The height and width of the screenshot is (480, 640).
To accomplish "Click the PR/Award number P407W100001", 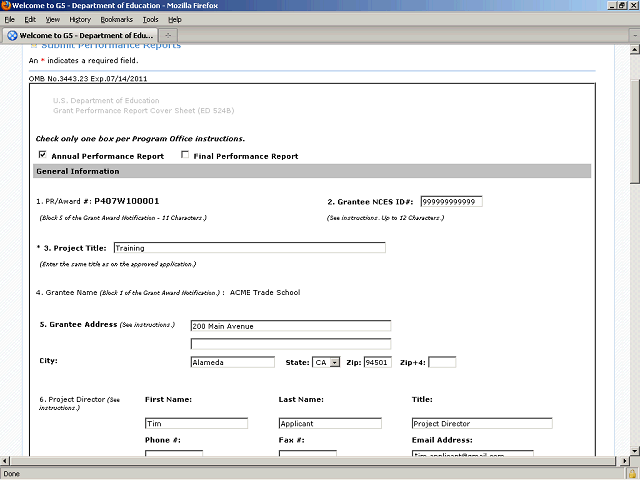I will click(x=127, y=201).
